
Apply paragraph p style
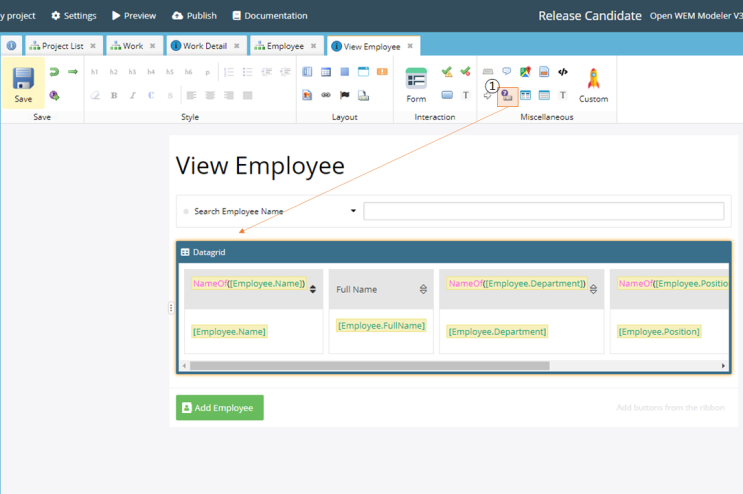click(207, 72)
